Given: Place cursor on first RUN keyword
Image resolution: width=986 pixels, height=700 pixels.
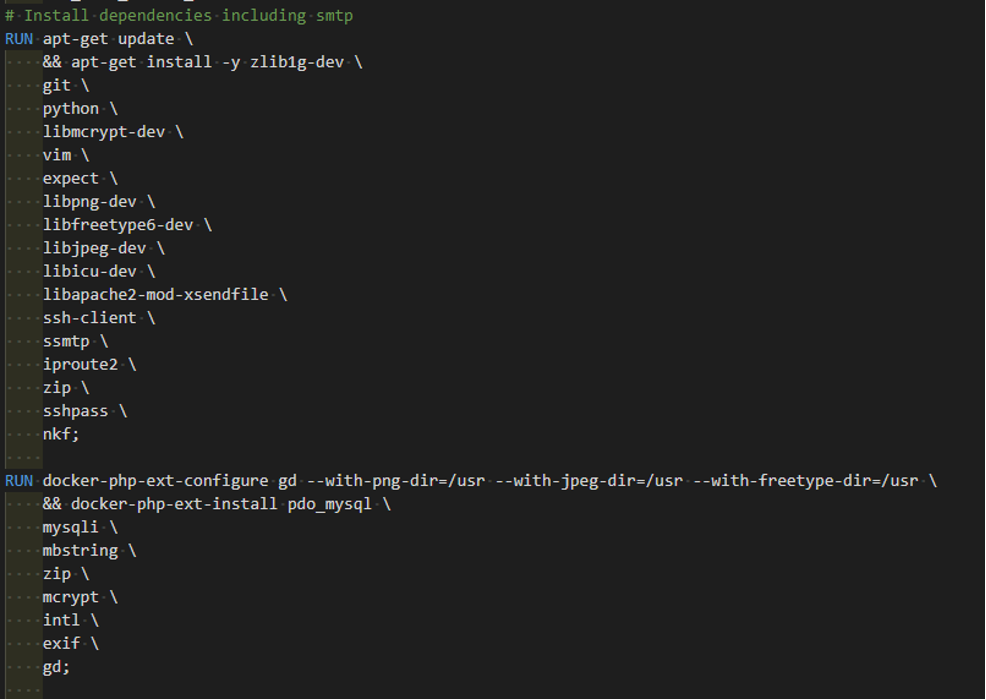Looking at the screenshot, I should 19,39.
